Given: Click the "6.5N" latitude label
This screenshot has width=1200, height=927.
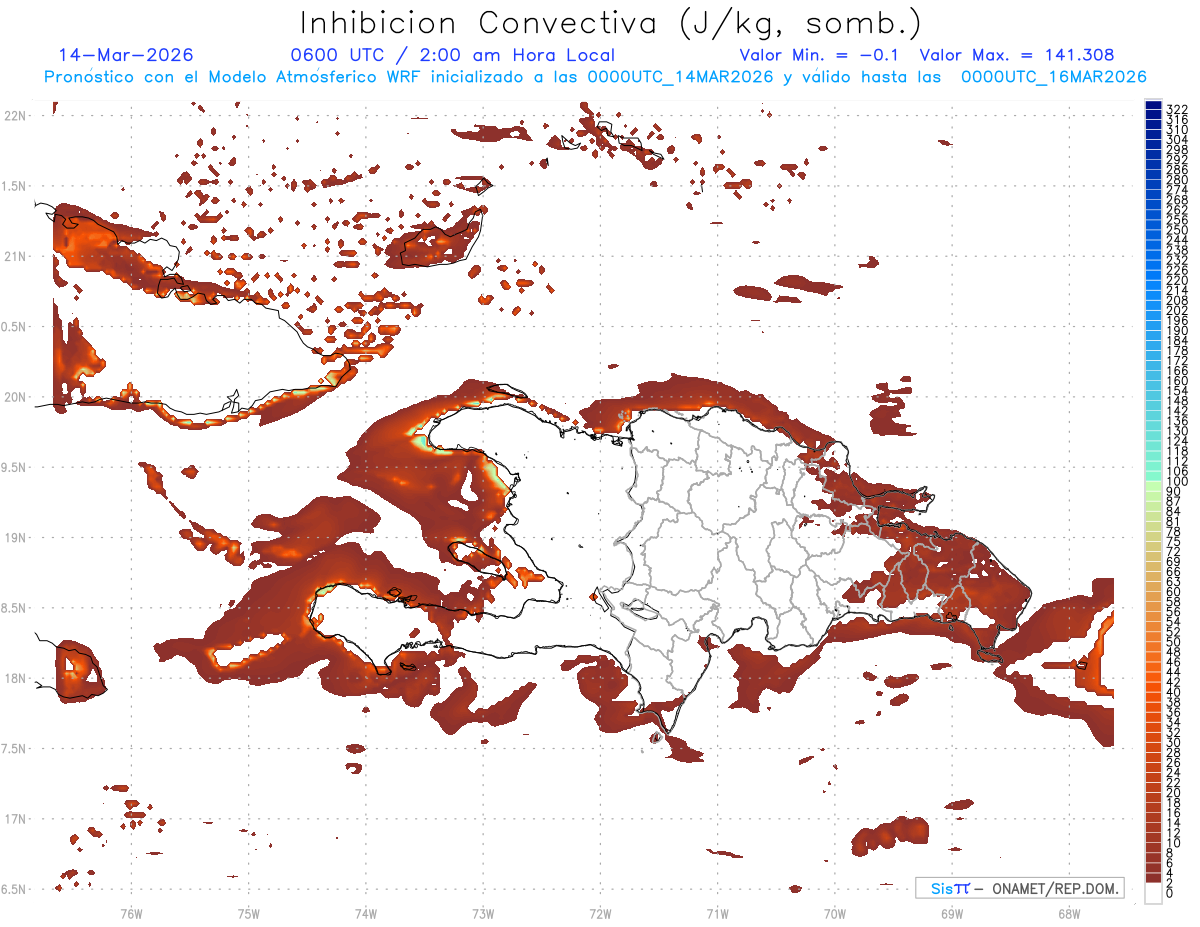Looking at the screenshot, I should pos(14,889).
